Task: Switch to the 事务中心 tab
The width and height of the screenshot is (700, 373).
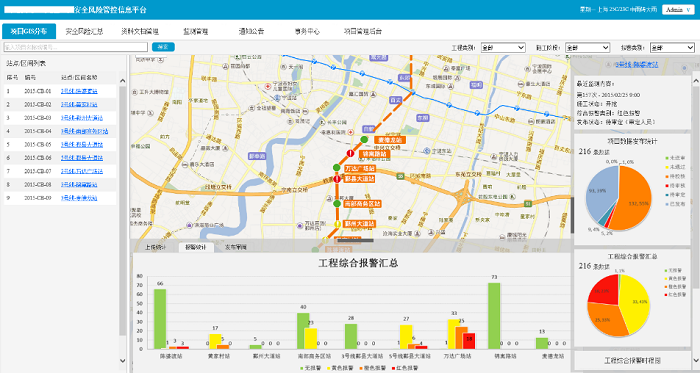Action: click(307, 31)
